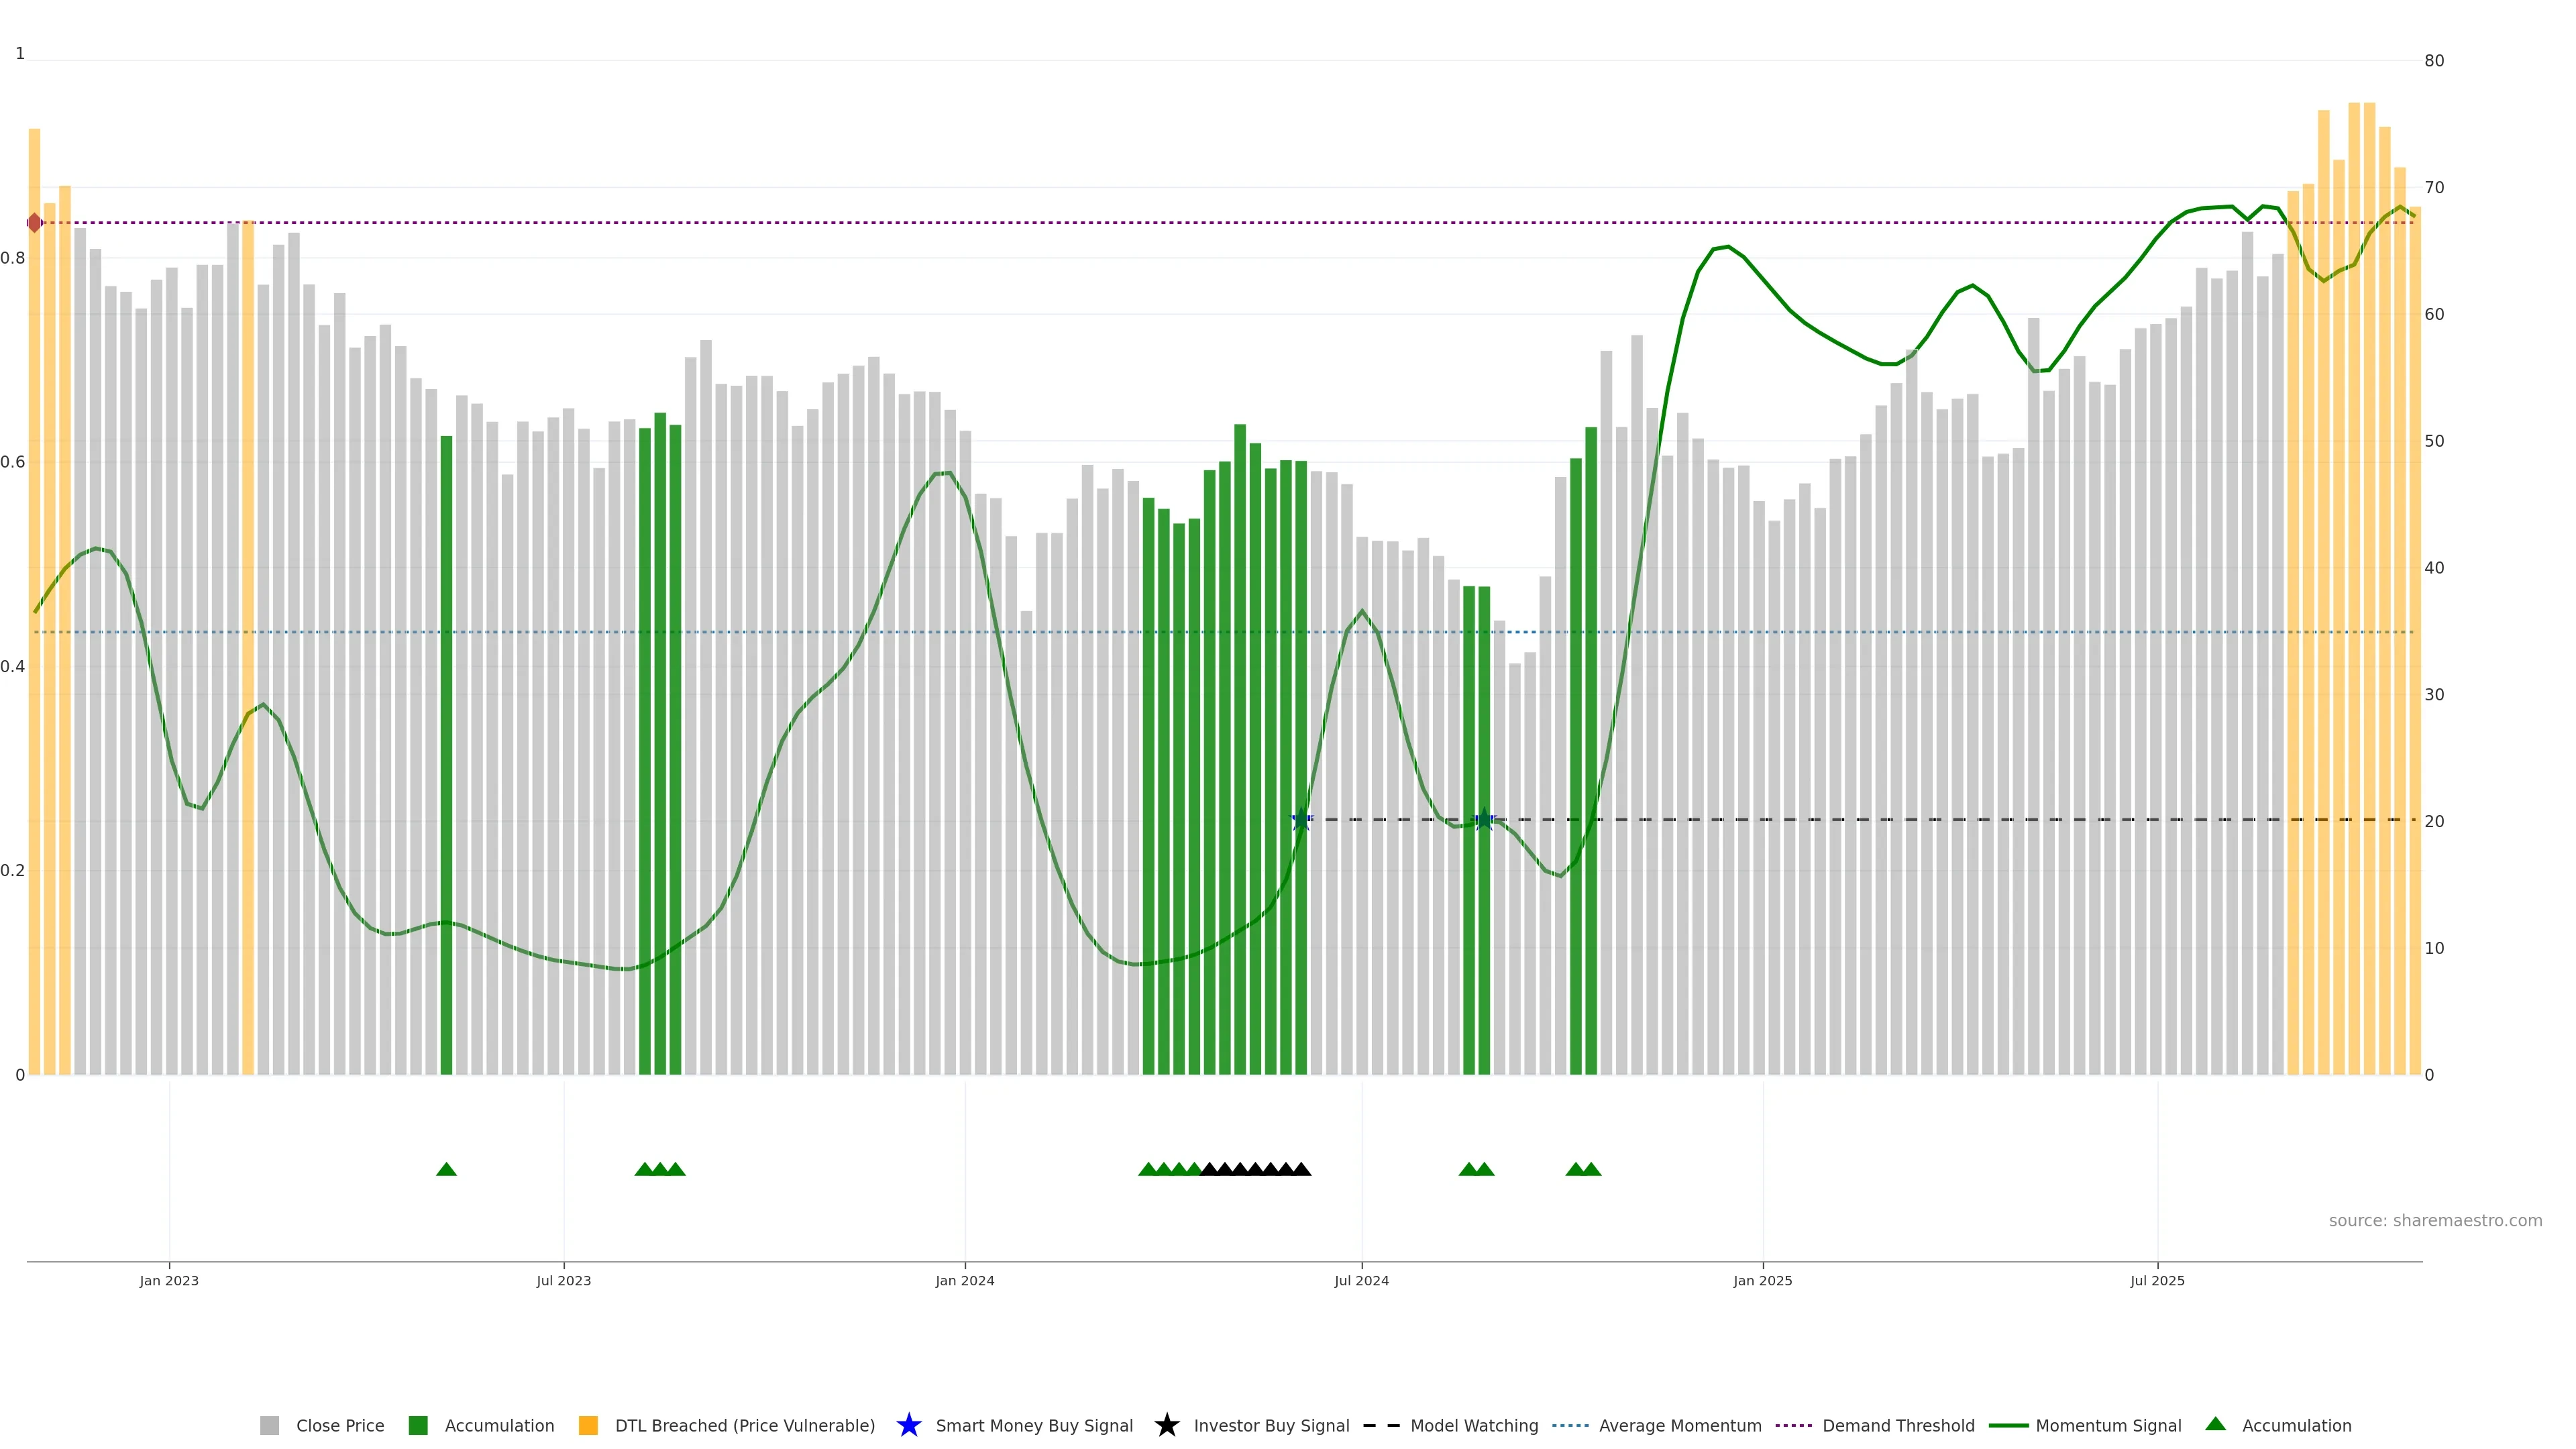Viewport: 2576px width, 1449px height.
Task: Click the black Investor Buy Signal star icon
Action: coord(1166,1426)
